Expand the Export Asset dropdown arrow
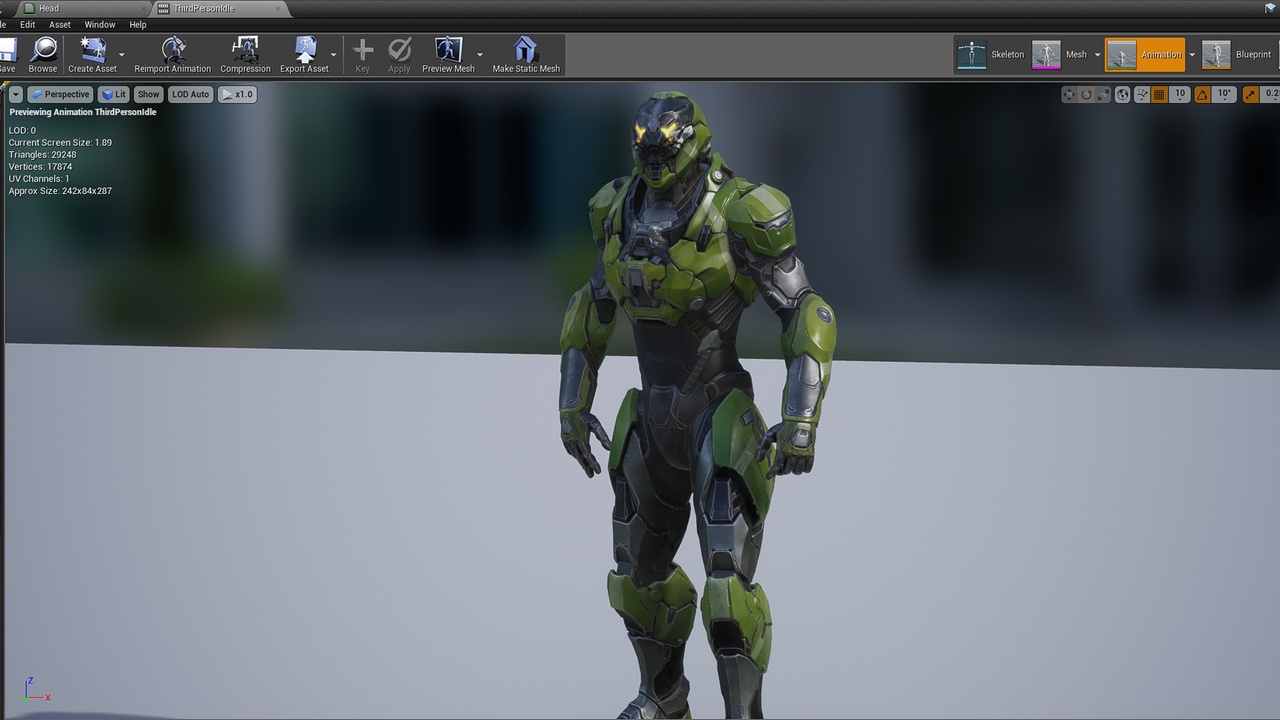 point(334,55)
